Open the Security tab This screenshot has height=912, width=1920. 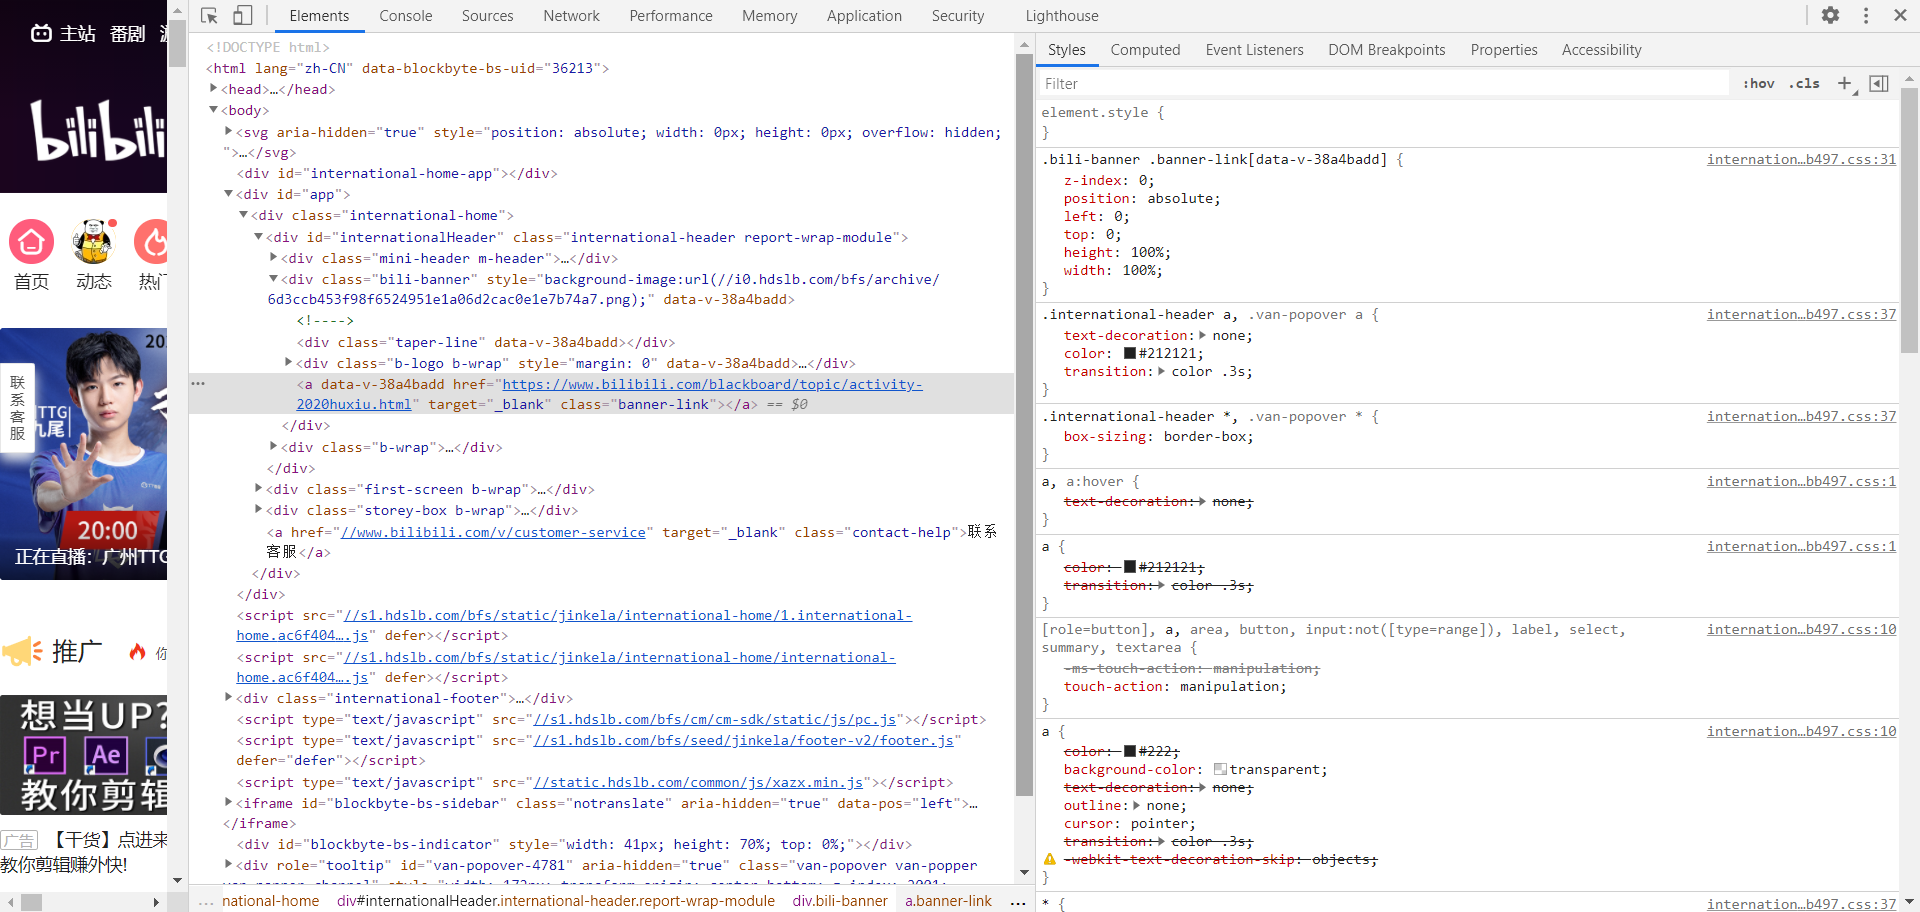click(x=958, y=16)
